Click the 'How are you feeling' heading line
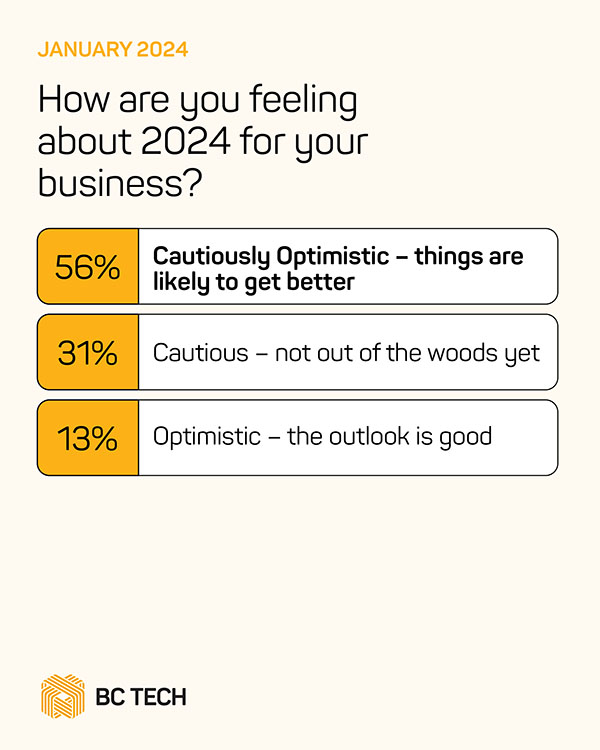Image resolution: width=600 pixels, height=750 pixels. click(x=198, y=102)
